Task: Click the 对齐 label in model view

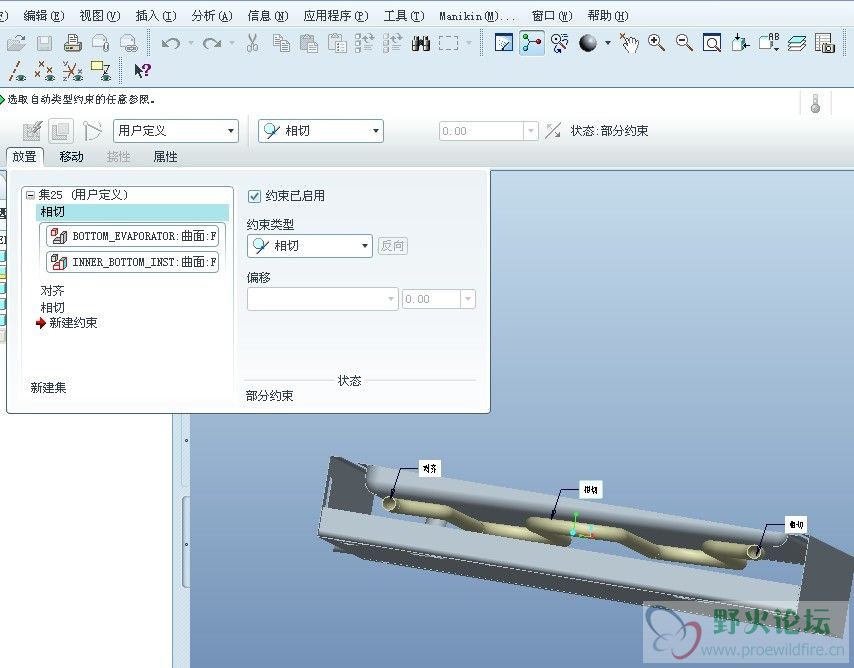Action: pyautogui.click(x=430, y=469)
